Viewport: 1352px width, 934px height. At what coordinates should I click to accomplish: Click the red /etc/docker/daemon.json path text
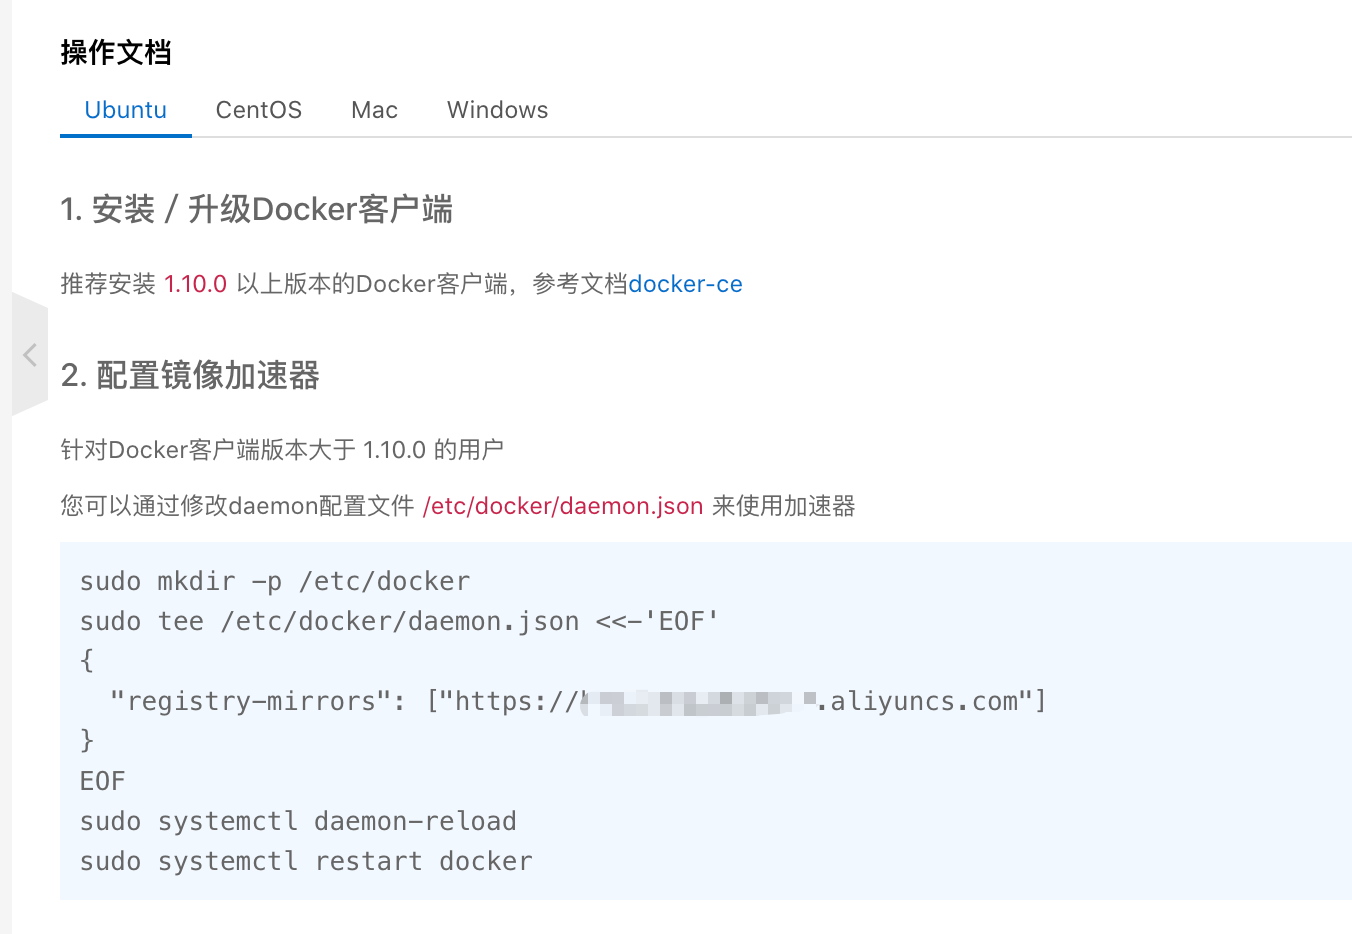pos(563,506)
